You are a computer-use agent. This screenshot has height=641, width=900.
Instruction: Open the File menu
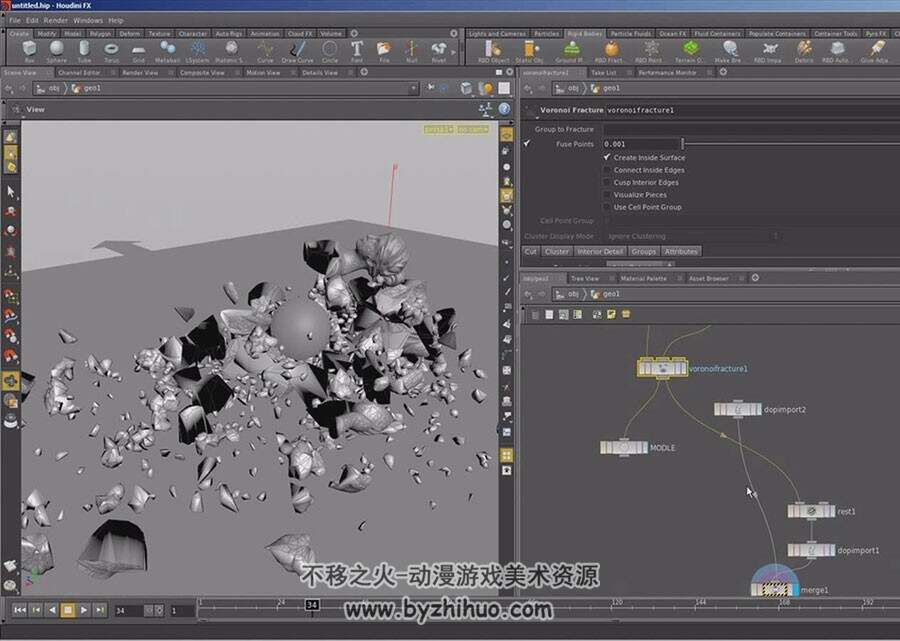[x=15, y=20]
